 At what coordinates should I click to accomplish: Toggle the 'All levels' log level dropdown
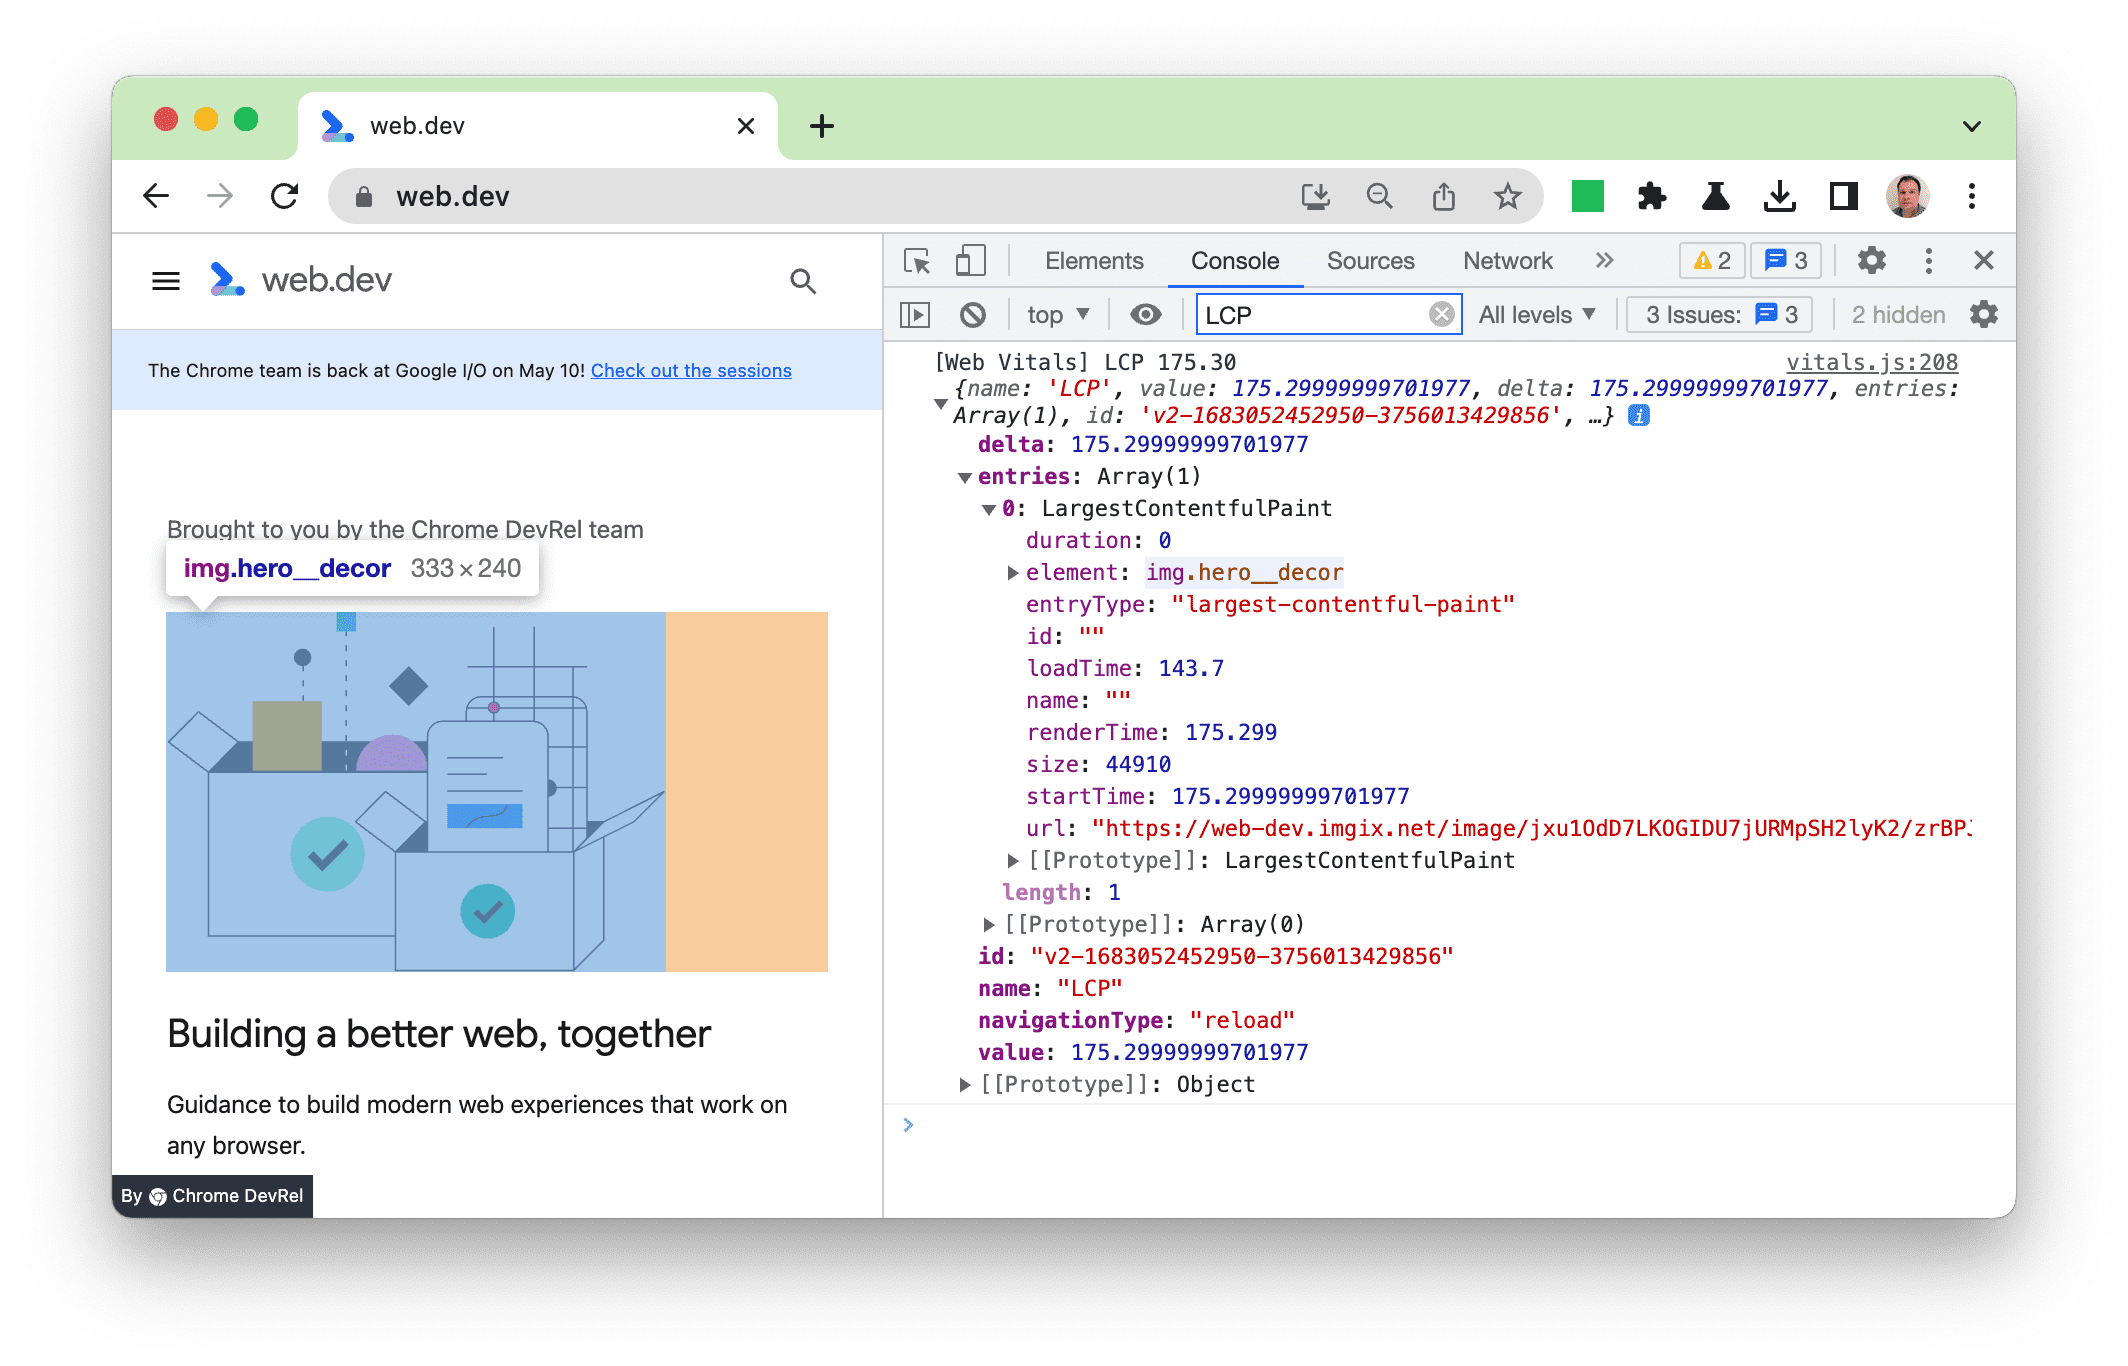coord(1536,316)
